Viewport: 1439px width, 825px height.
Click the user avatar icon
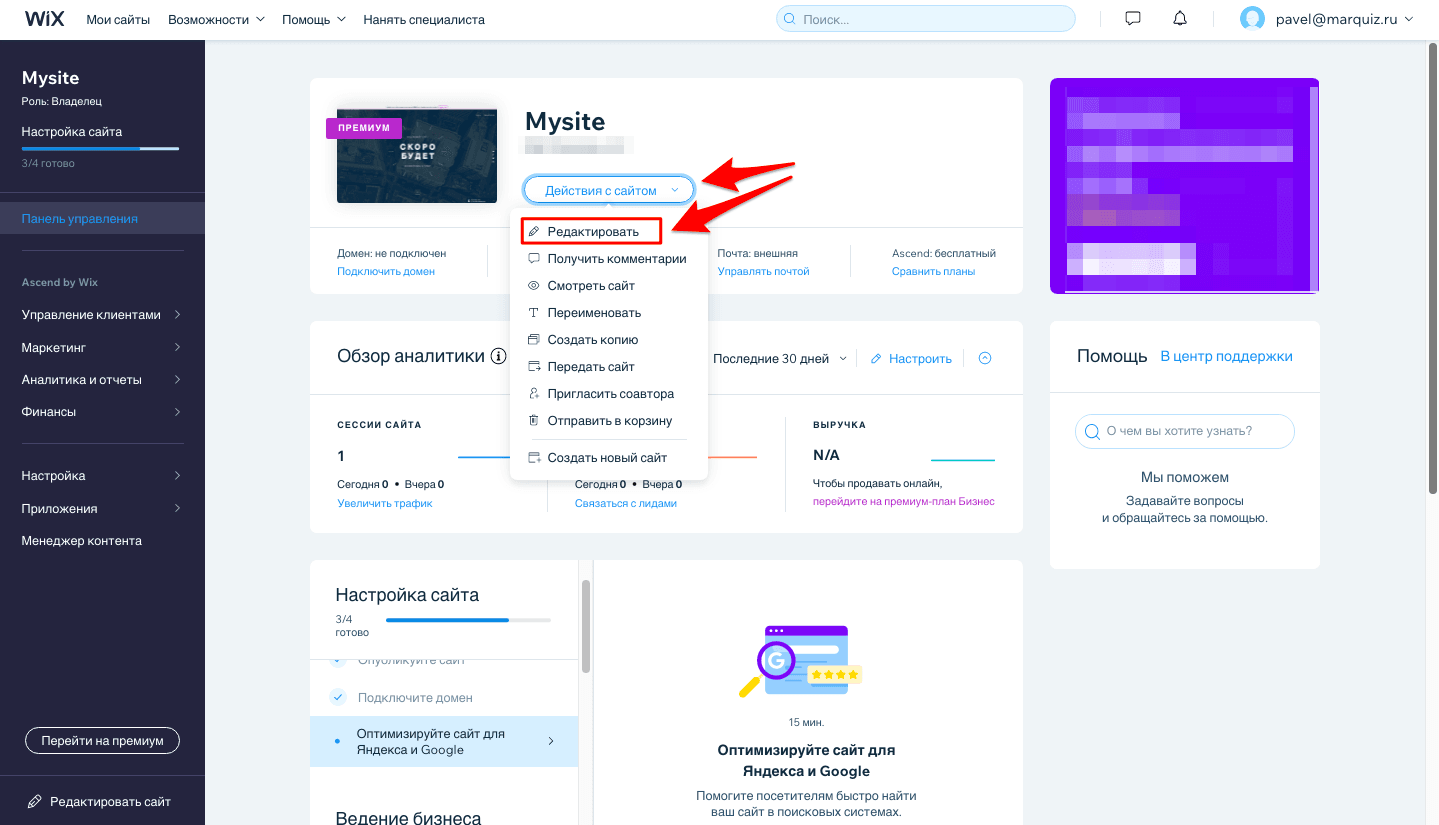tap(1252, 19)
